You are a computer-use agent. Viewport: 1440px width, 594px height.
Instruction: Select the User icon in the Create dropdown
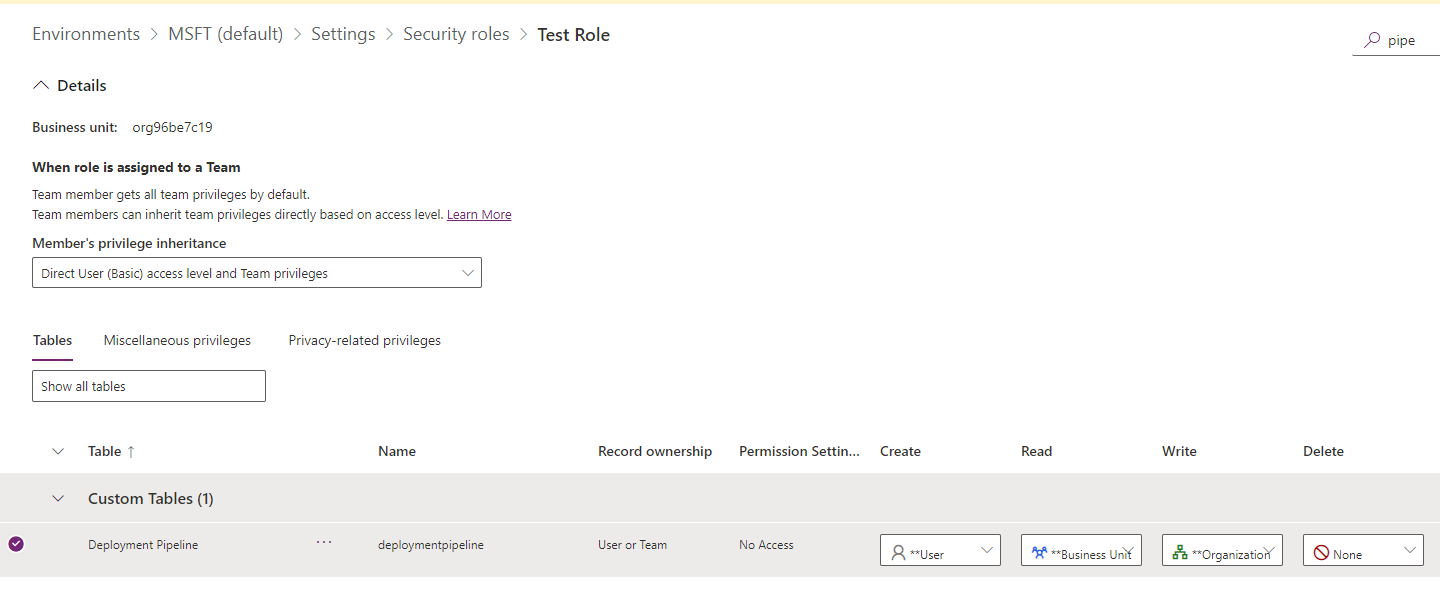click(899, 549)
